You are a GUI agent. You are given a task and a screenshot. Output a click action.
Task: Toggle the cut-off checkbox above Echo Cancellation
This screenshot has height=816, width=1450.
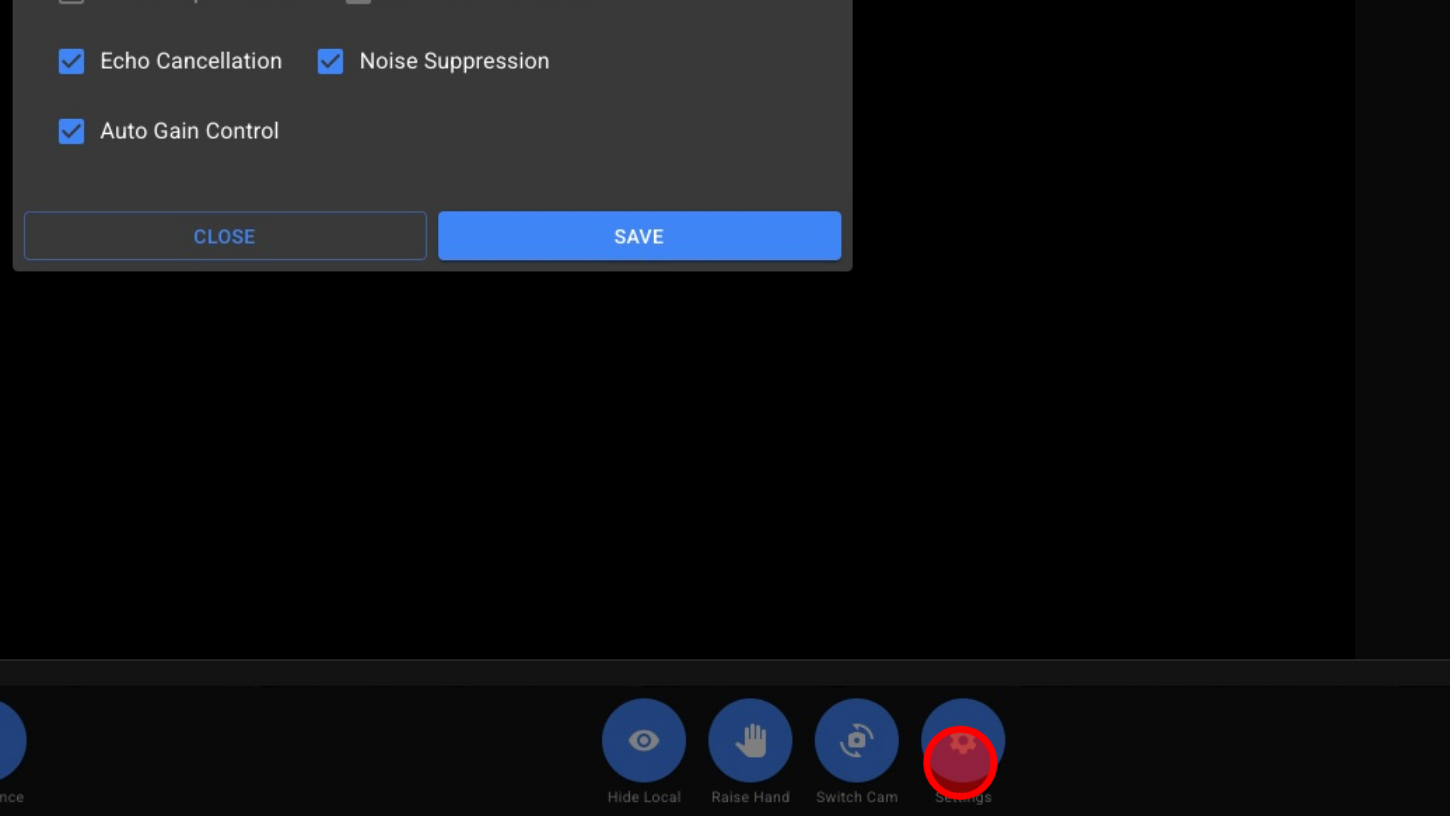pos(71,1)
